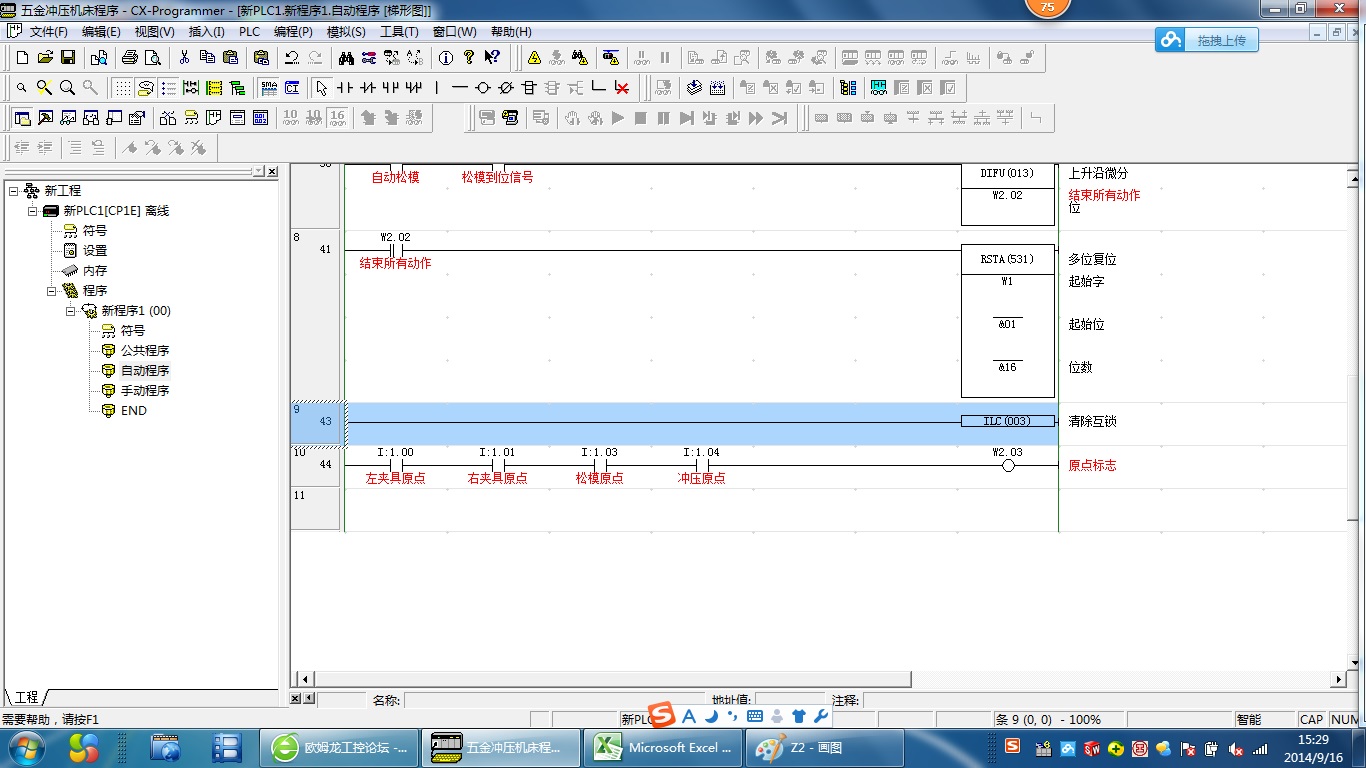The image size is (1366, 768).
Task: Select 手动程序 section in project tree
Action: pyautogui.click(x=145, y=391)
